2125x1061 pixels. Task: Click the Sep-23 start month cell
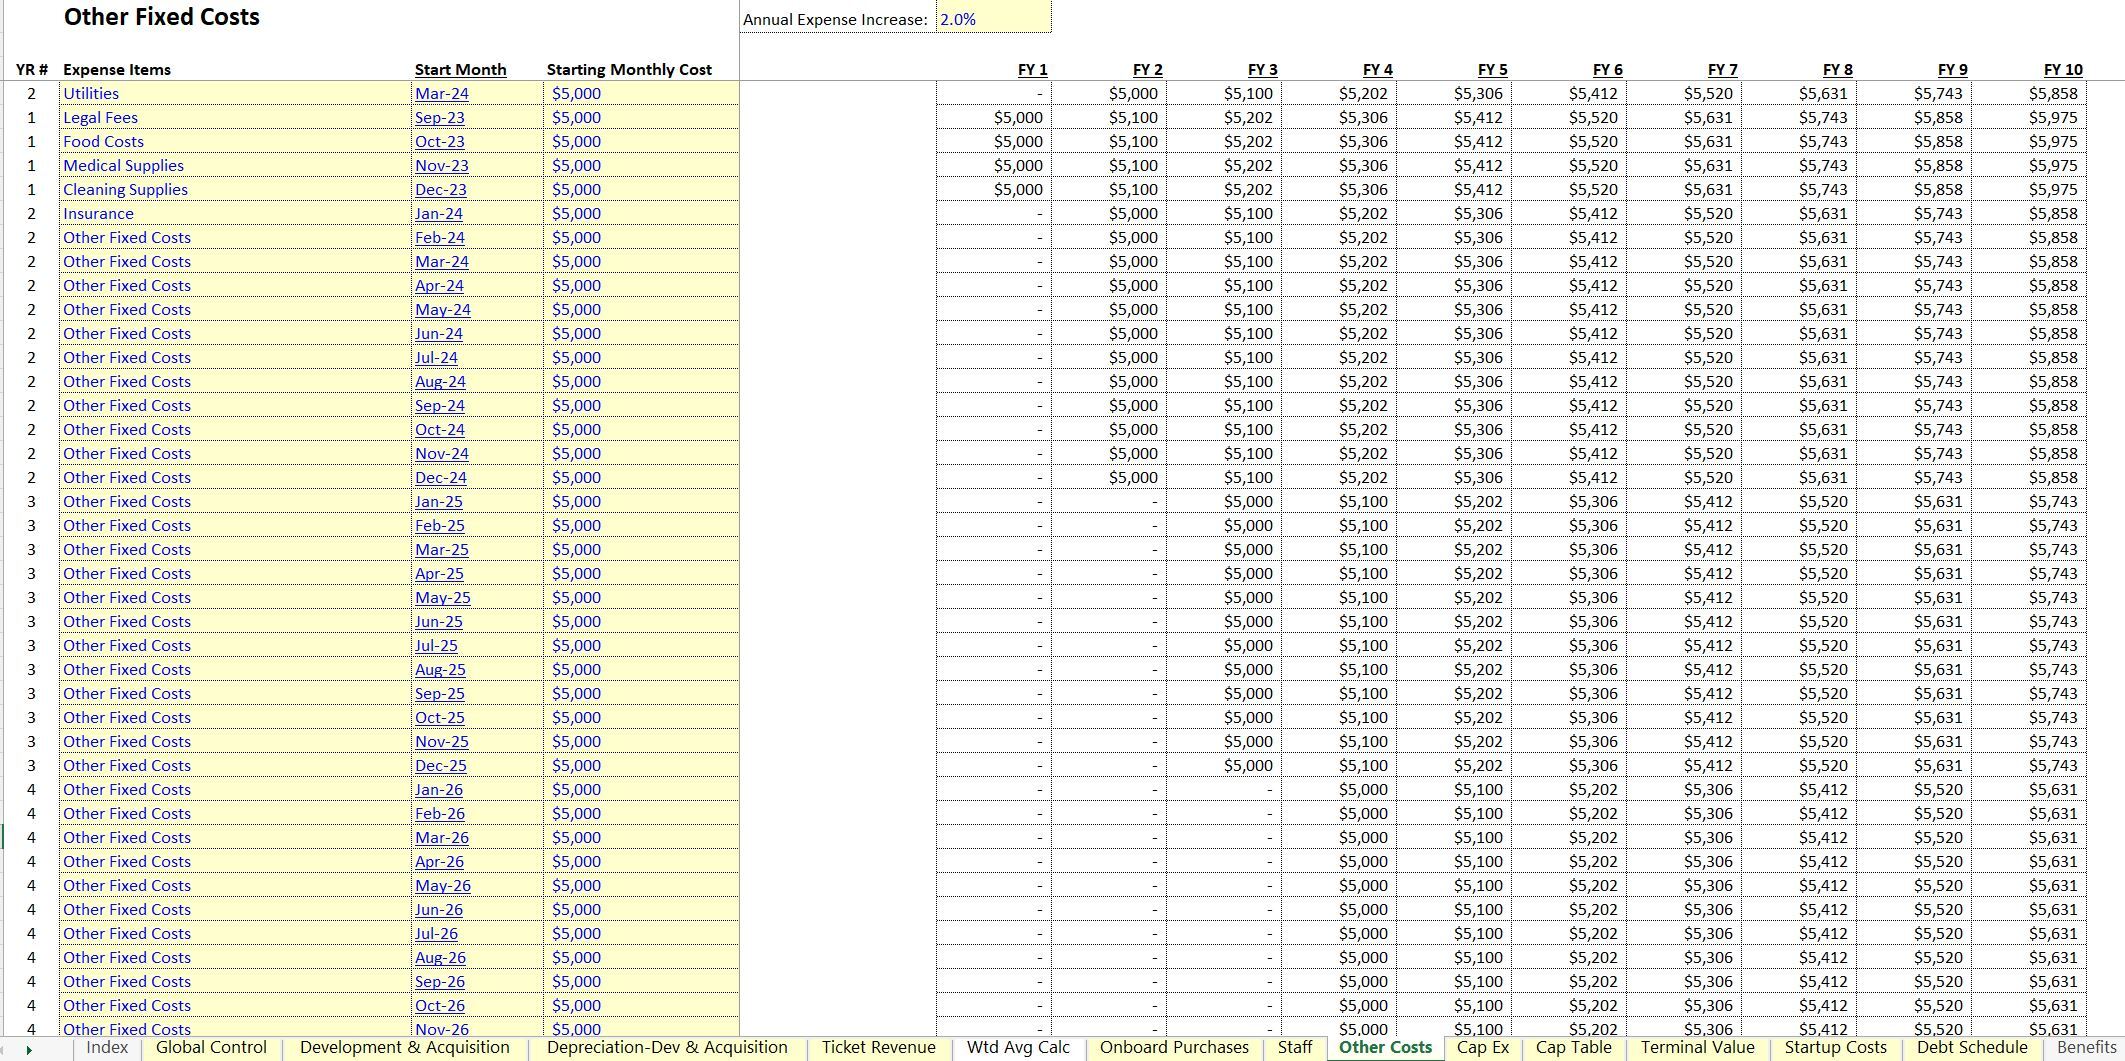pyautogui.click(x=477, y=117)
